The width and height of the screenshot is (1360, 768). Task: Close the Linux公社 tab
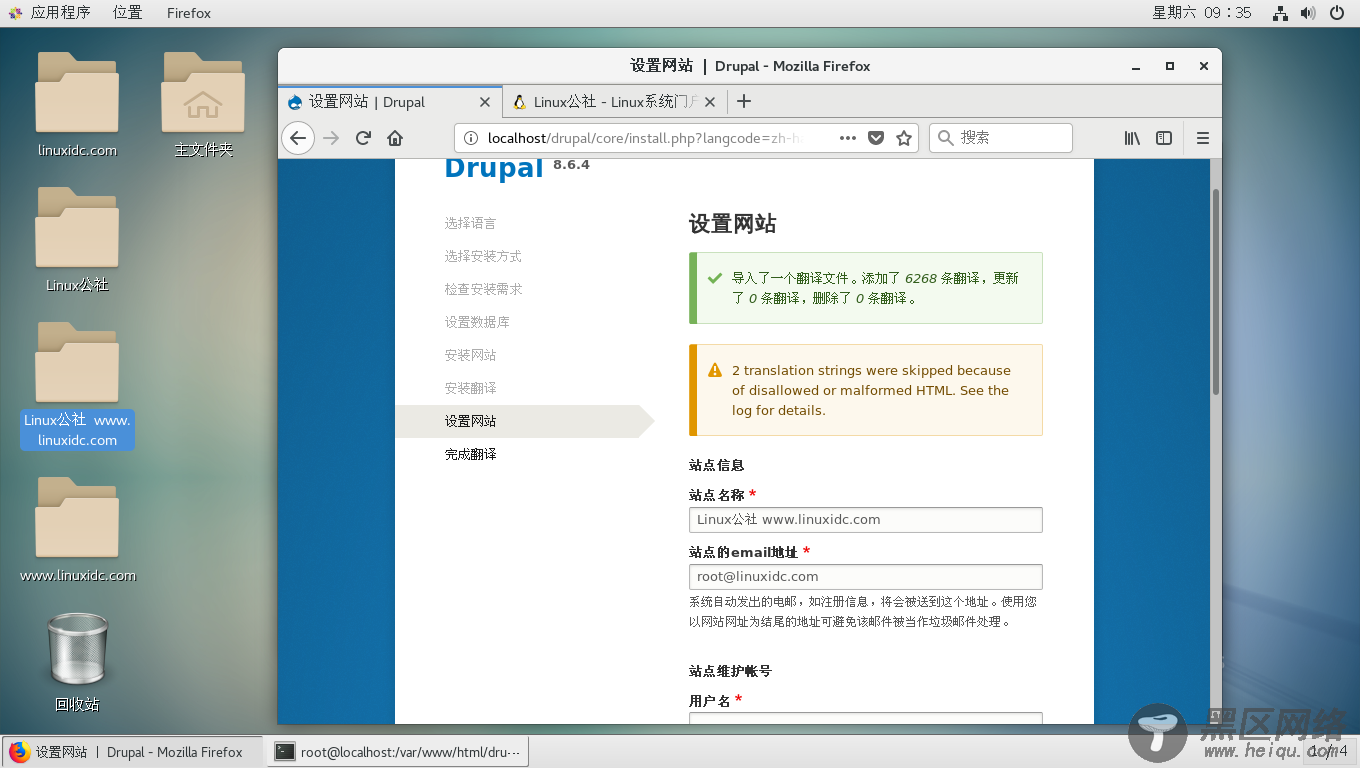coord(710,102)
